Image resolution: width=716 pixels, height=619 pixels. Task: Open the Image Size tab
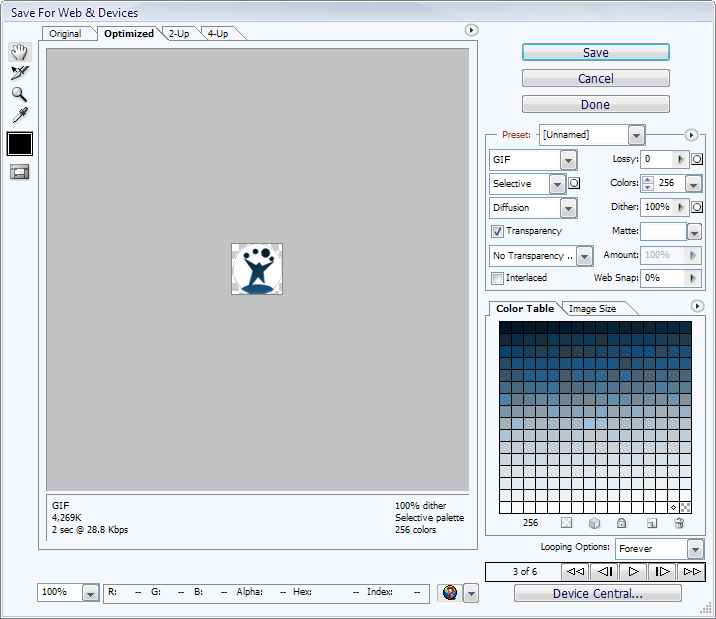[592, 309]
